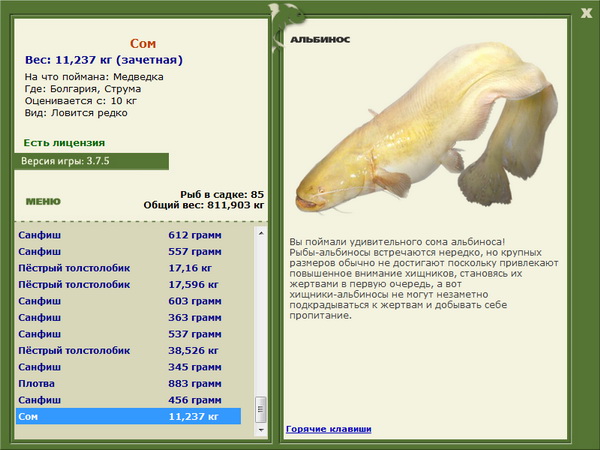Click the fish list scrollbar thumb
600x450 pixels.
261,409
